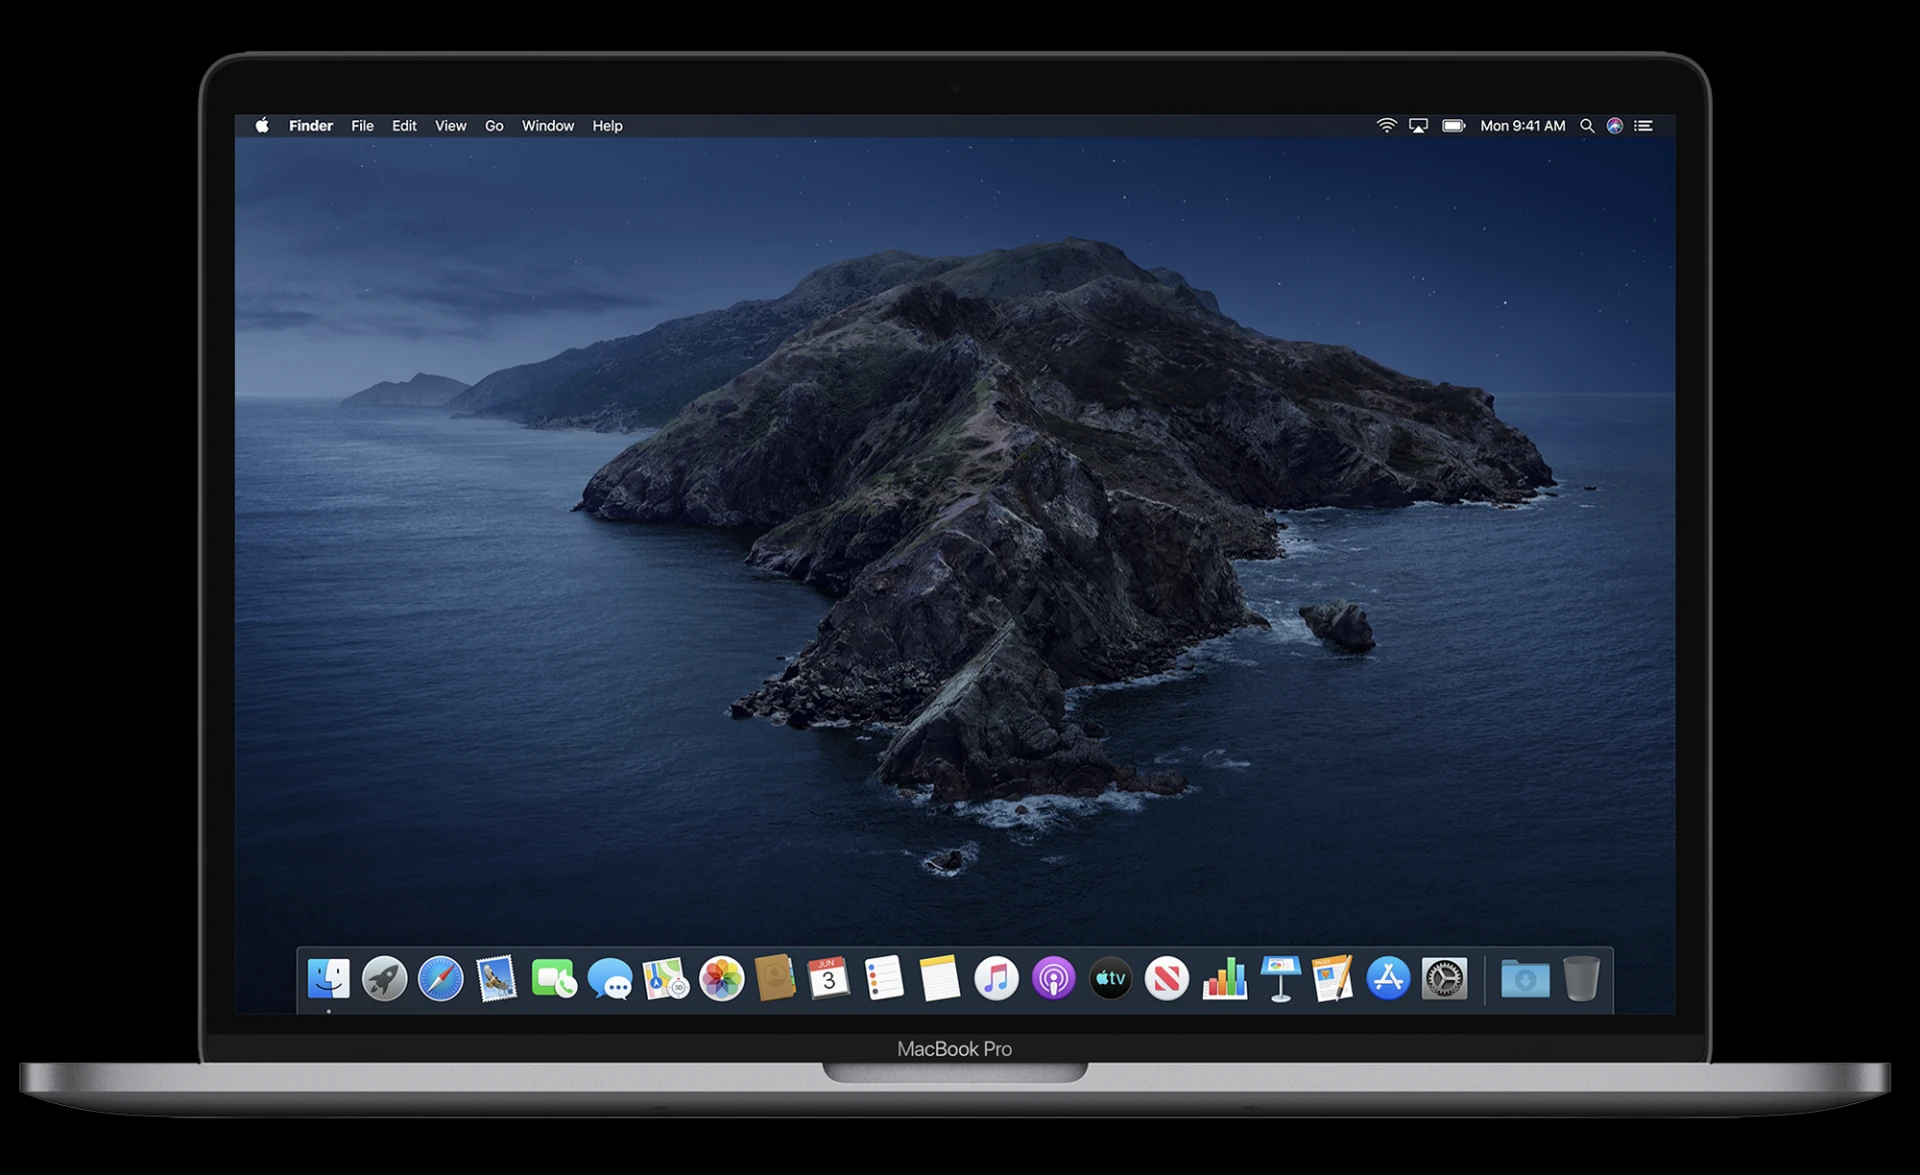
Task: Open Safari from the Dock
Action: click(442, 980)
